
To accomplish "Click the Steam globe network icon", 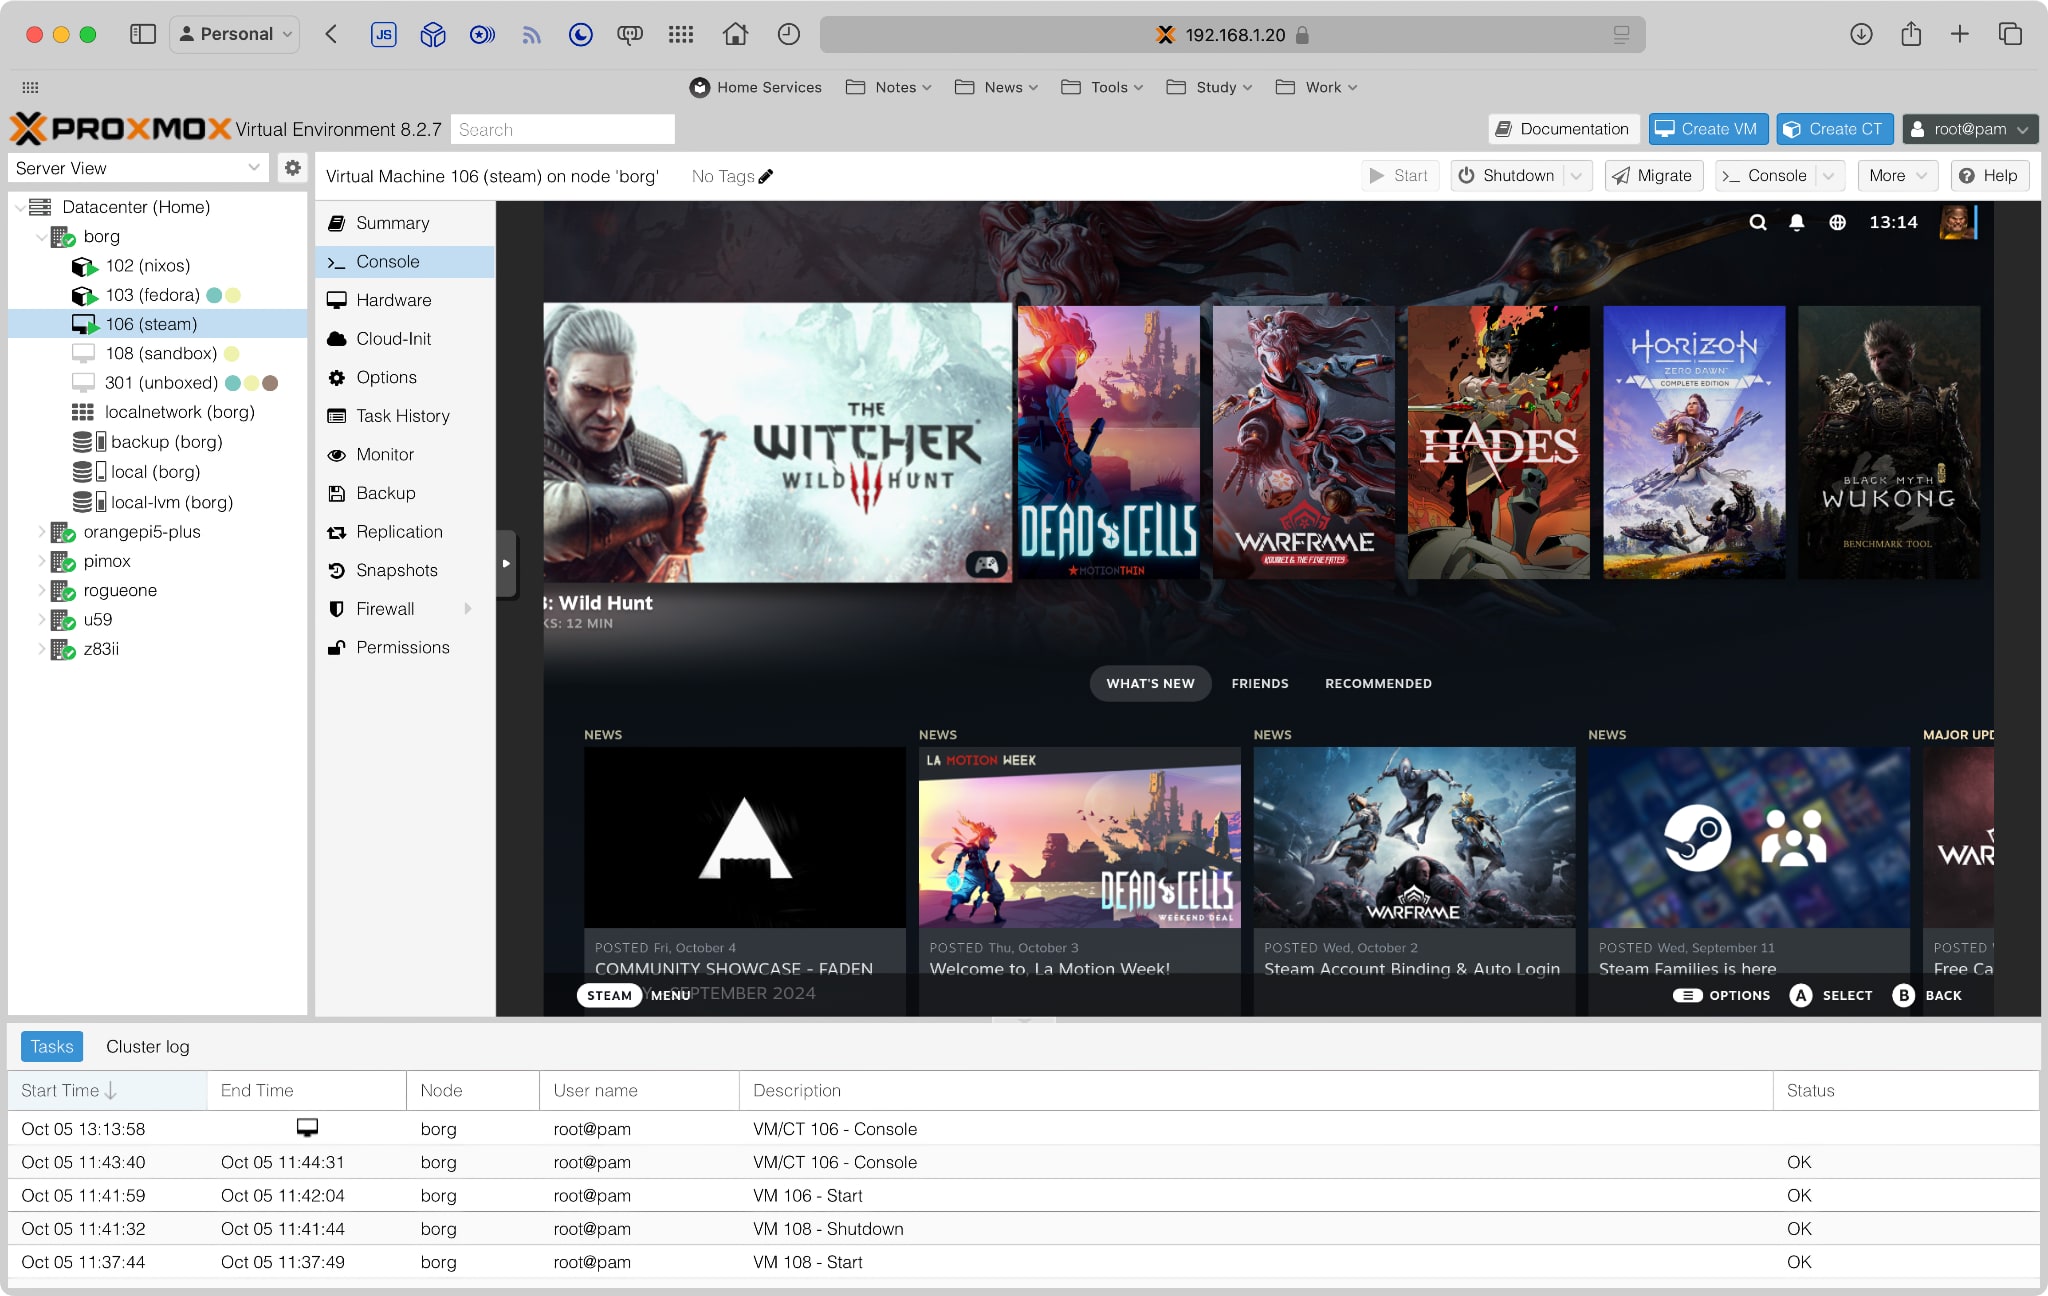I will click(x=1837, y=222).
